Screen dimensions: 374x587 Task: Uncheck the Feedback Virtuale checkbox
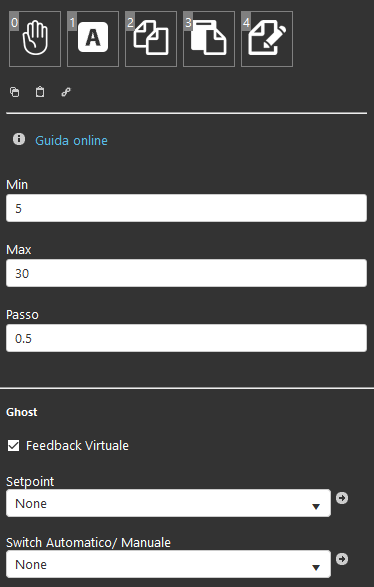(x=13, y=445)
